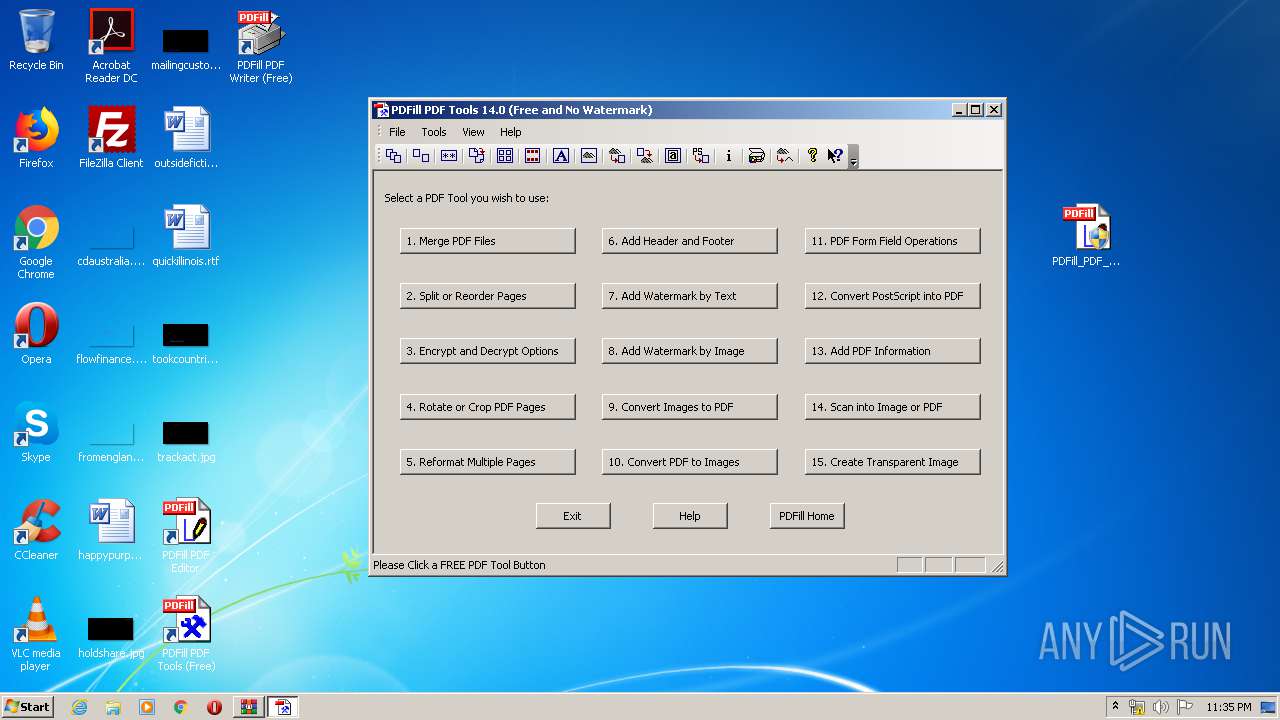The image size is (1280, 720).
Task: Expand the toolbar options dropdown arrow
Action: pyautogui.click(x=853, y=157)
